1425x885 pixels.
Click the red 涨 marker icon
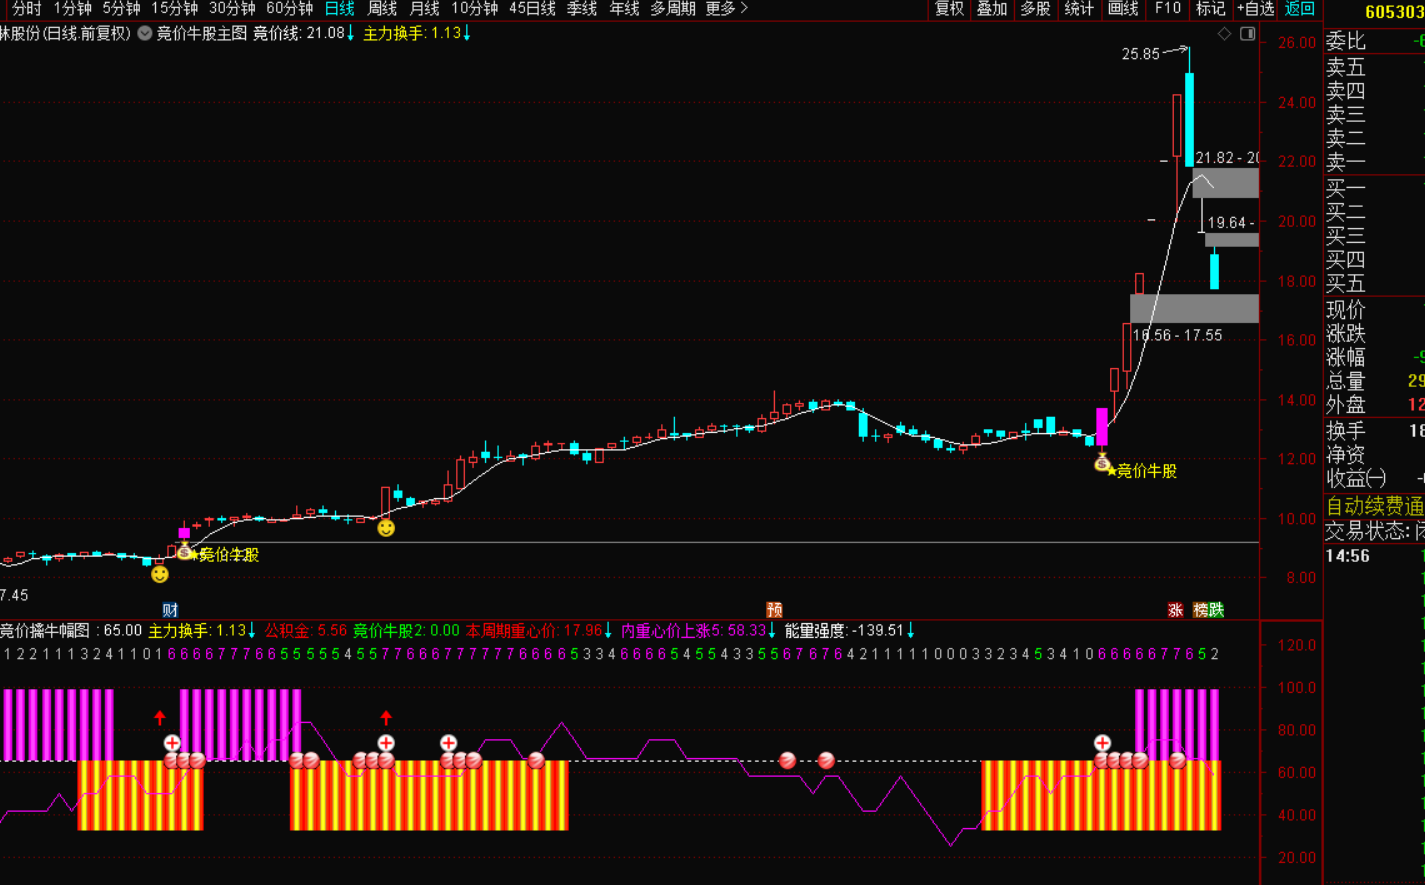pyautogui.click(x=1175, y=610)
